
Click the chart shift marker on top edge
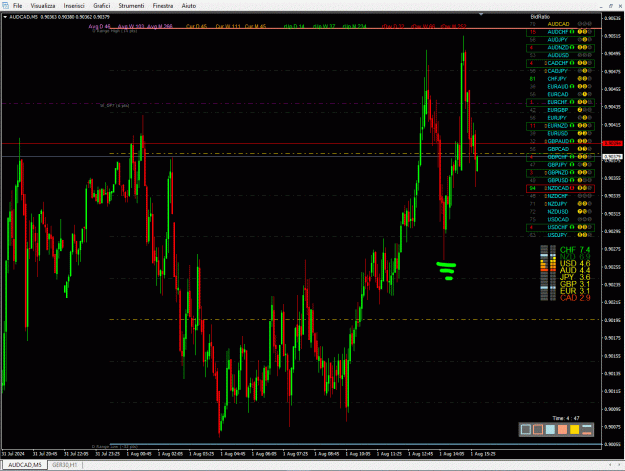(x=481, y=14)
